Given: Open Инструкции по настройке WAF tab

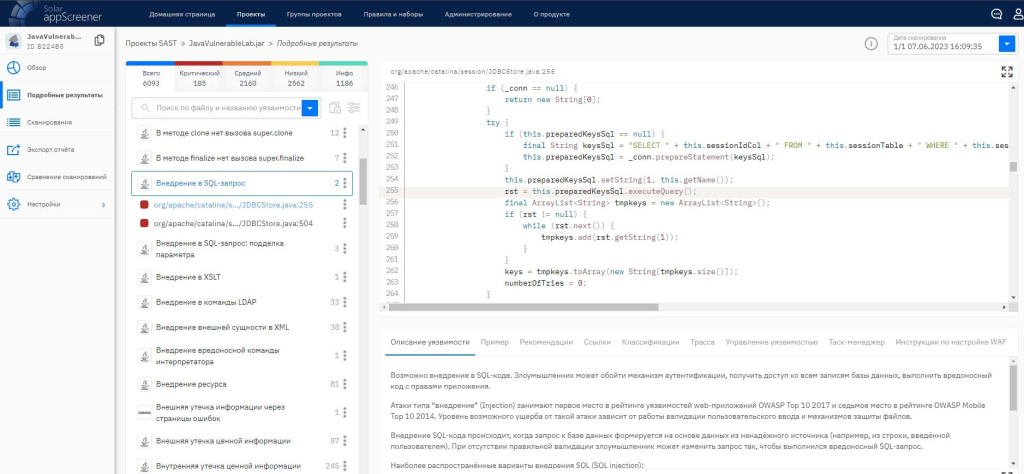Looking at the screenshot, I should (951, 342).
